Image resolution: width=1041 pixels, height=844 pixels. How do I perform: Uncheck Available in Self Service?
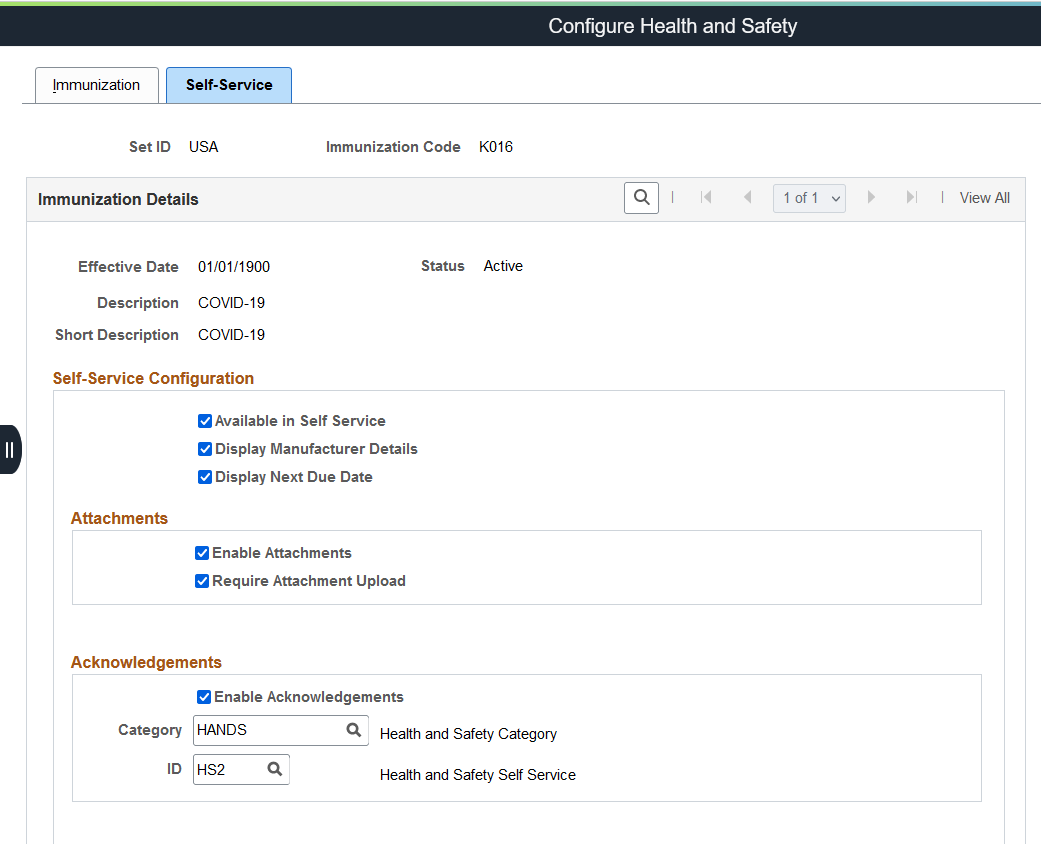pyautogui.click(x=205, y=421)
